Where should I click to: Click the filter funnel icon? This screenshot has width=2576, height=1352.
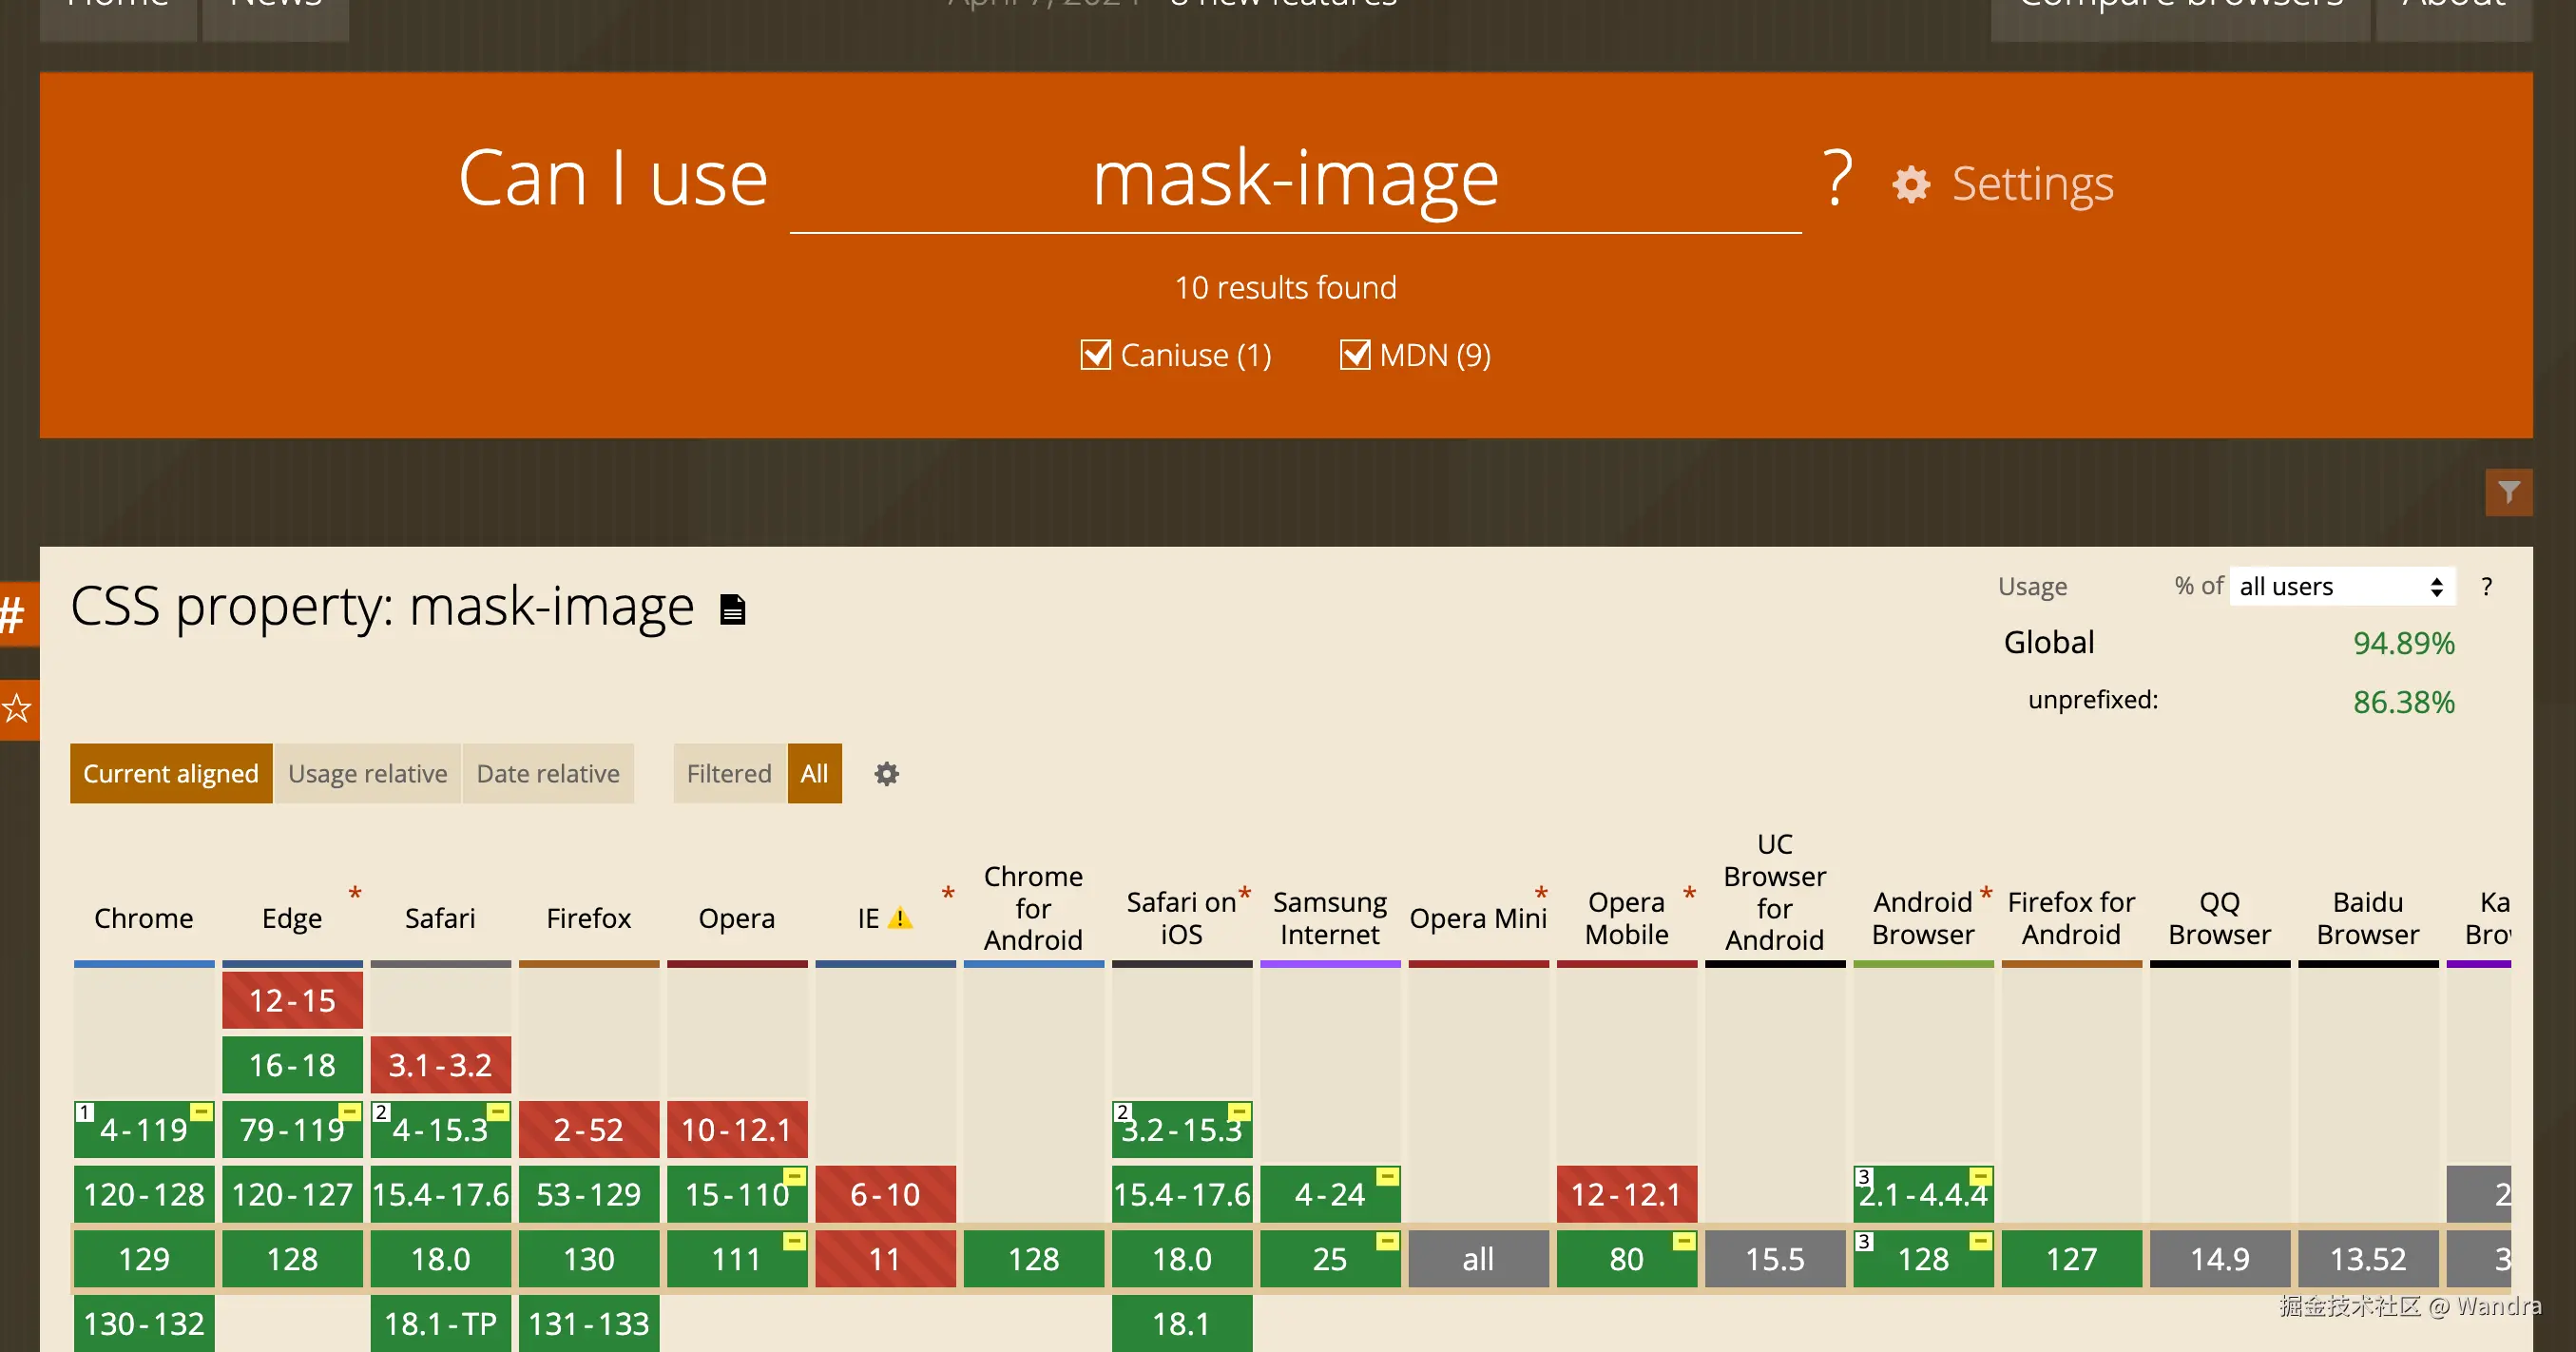2508,492
